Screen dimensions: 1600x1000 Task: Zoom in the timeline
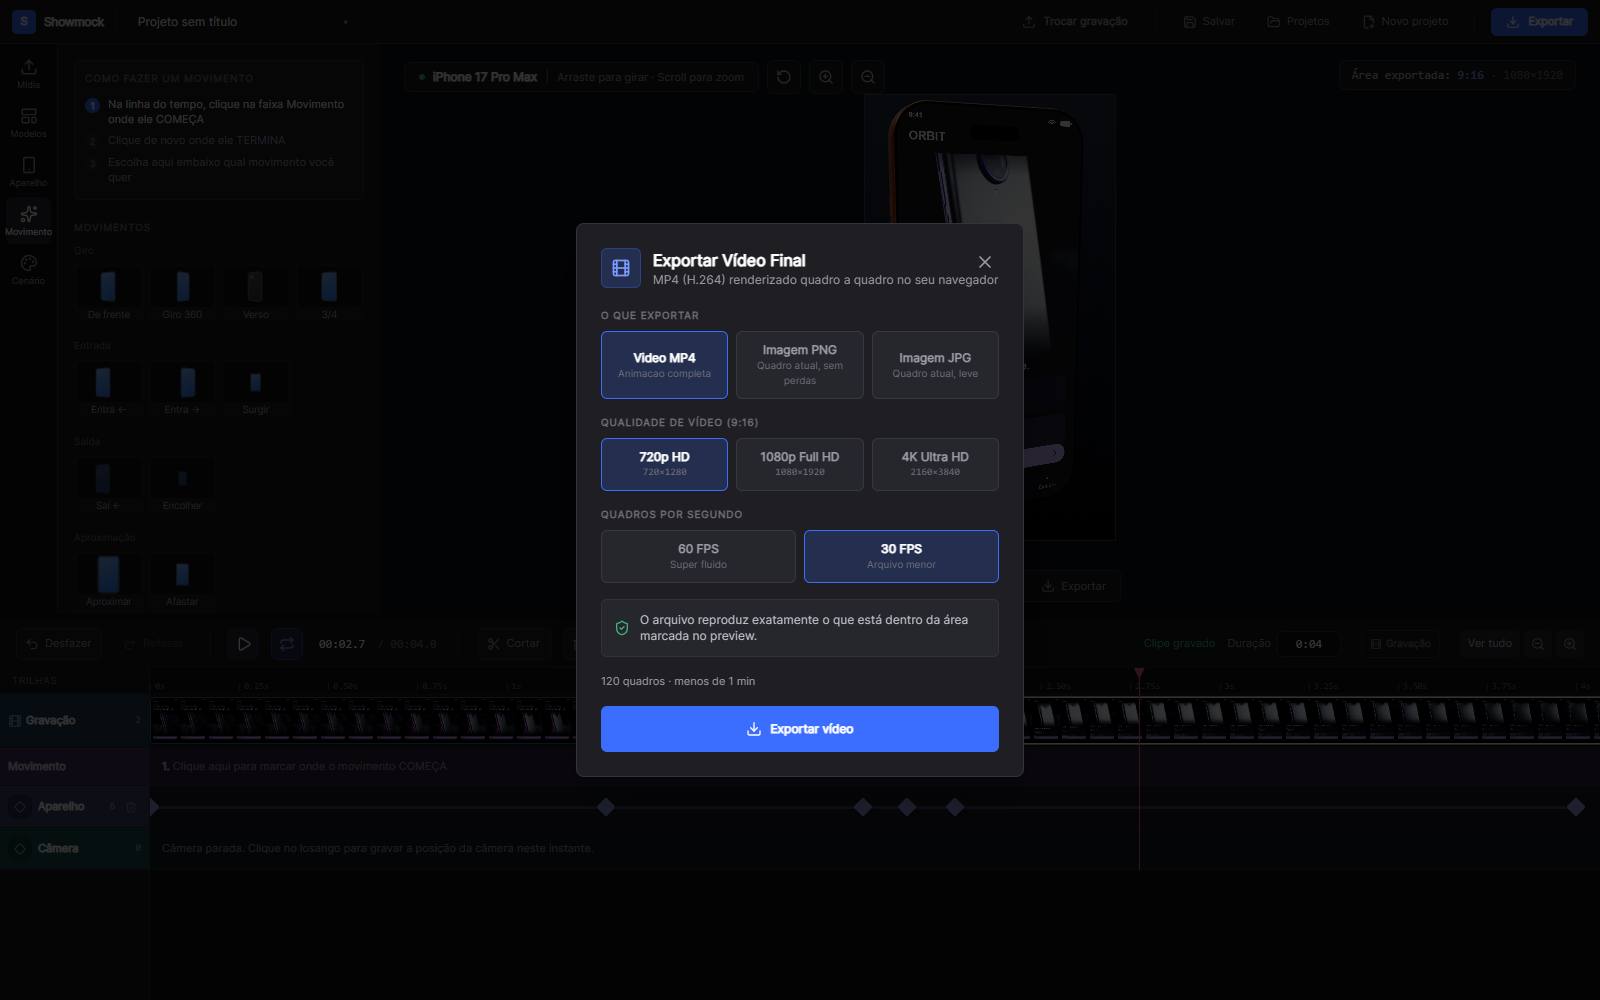tap(1570, 644)
